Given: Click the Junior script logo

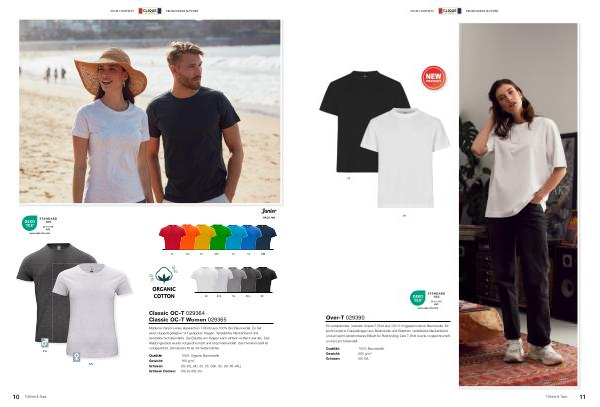Looking at the screenshot, I should point(269,211).
